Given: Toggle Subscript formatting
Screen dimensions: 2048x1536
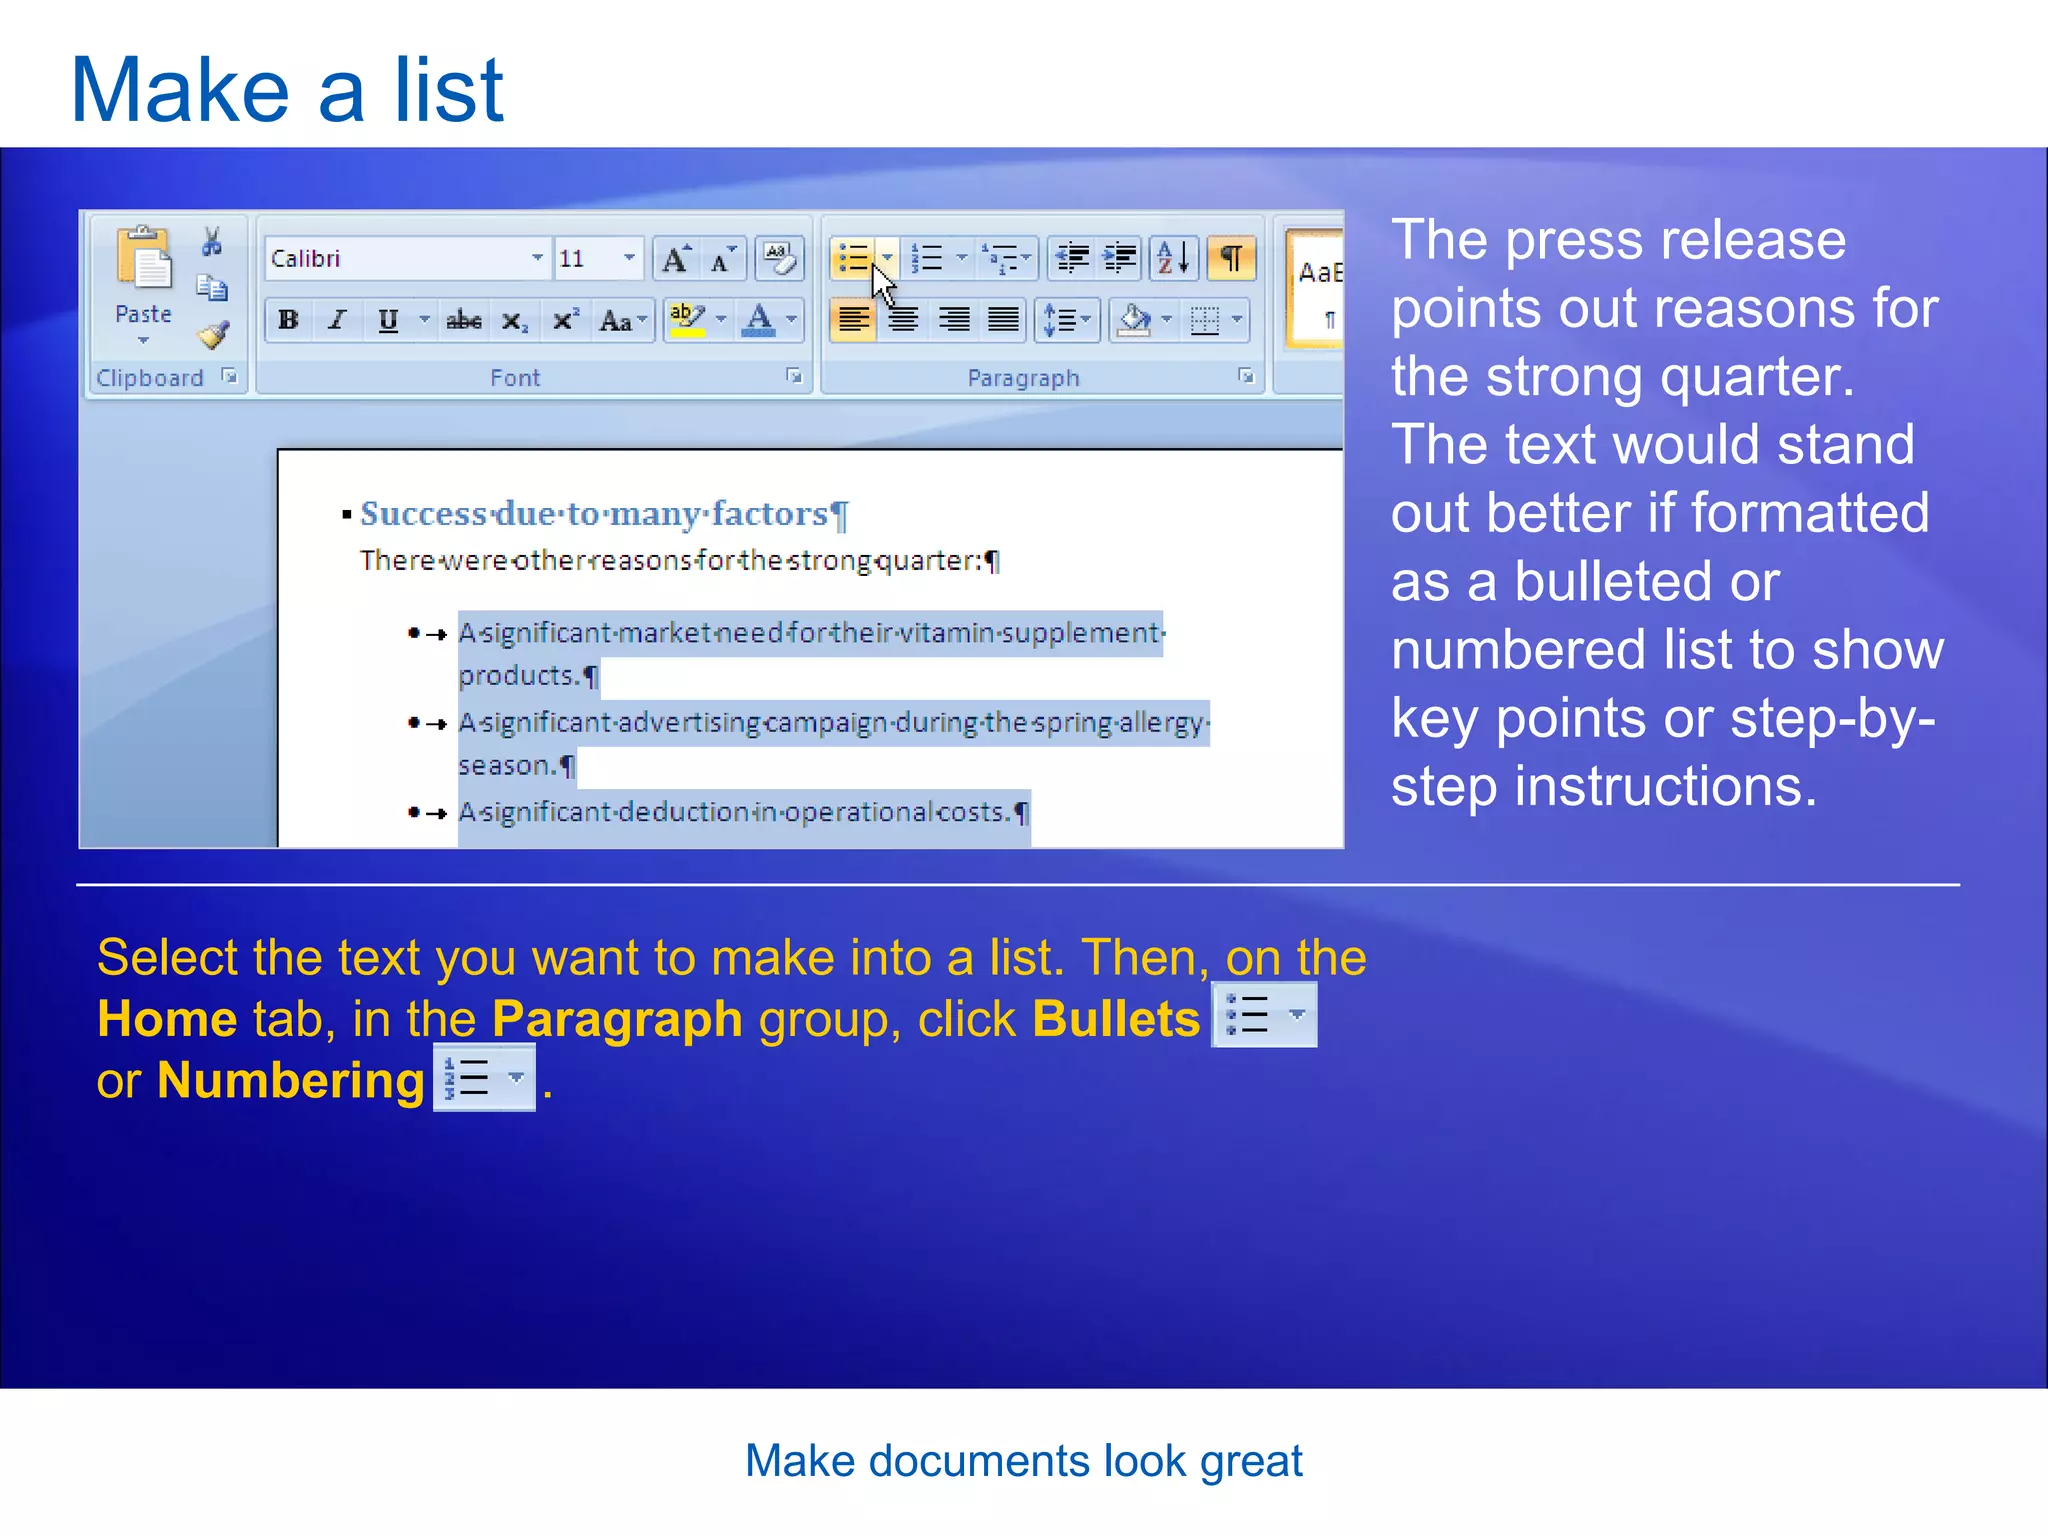Looking at the screenshot, I should pyautogui.click(x=514, y=320).
